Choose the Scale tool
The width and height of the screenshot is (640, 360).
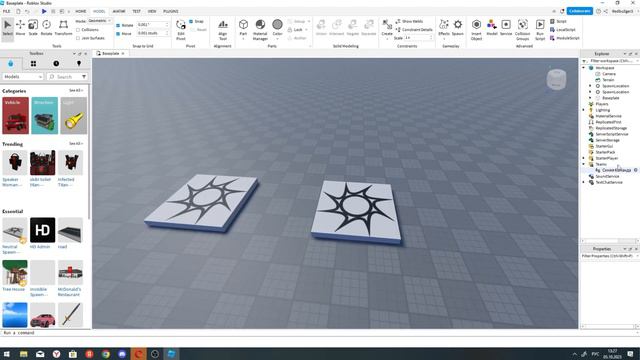(x=33, y=27)
